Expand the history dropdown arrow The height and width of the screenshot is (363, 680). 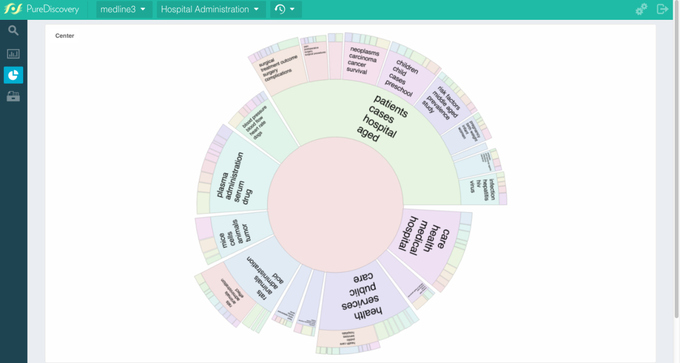pos(292,9)
